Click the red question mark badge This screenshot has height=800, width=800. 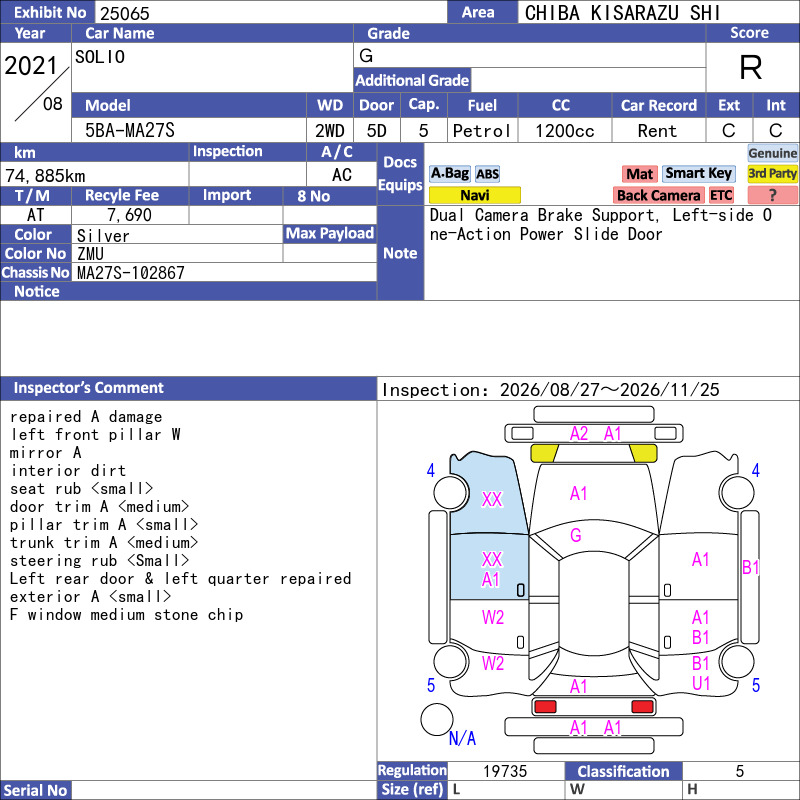tap(772, 195)
